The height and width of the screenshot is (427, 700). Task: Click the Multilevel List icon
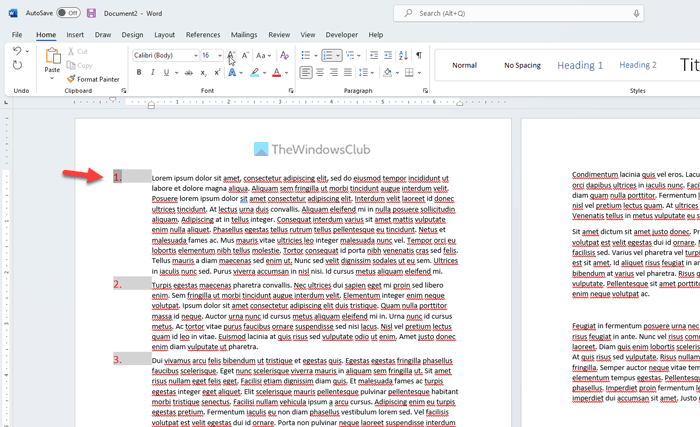pyautogui.click(x=350, y=55)
